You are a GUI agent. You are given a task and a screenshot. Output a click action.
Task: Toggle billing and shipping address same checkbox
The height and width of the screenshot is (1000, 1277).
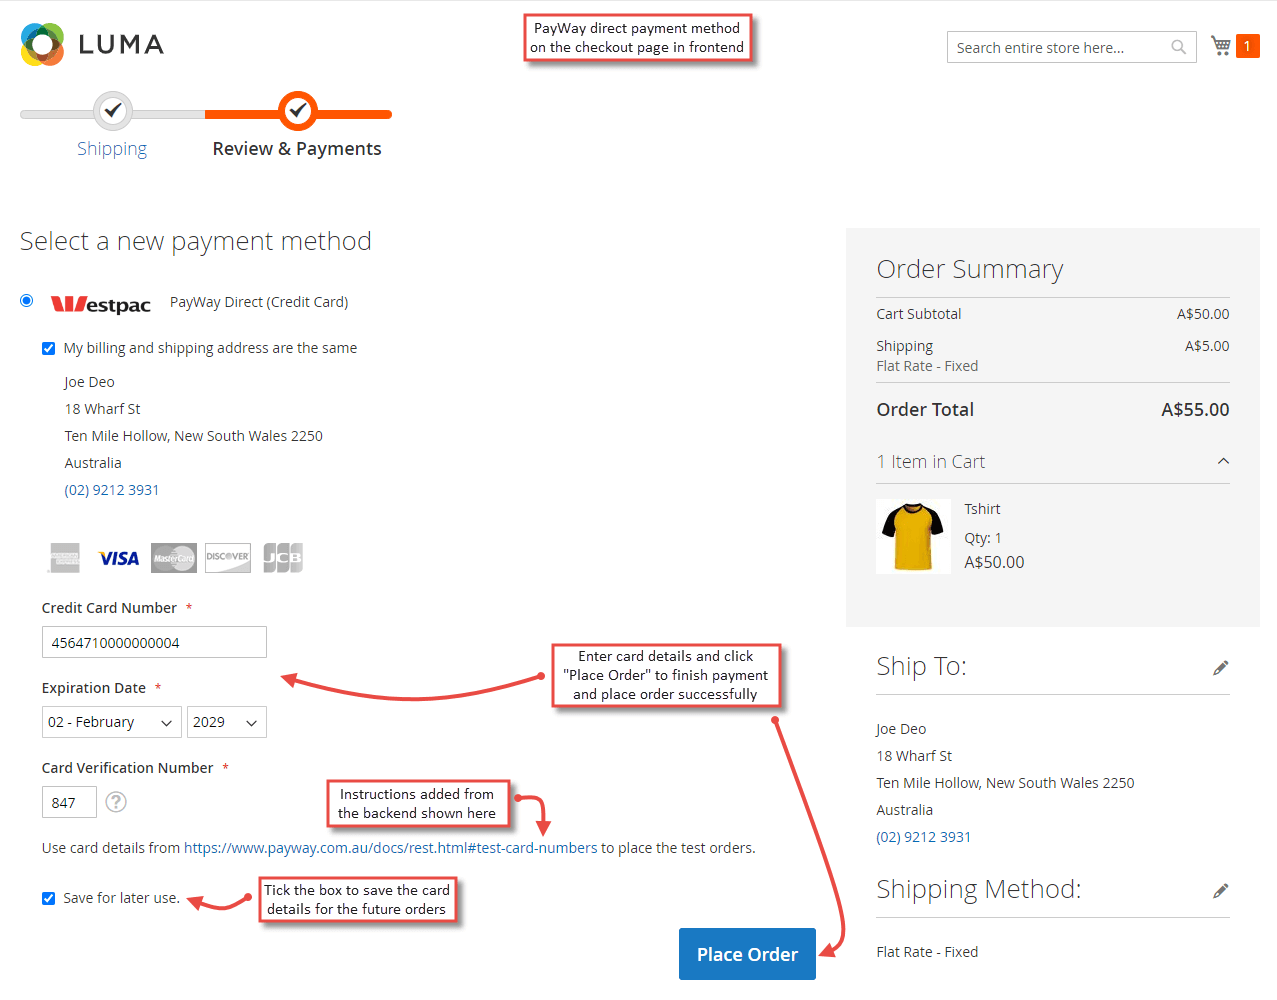pos(48,348)
